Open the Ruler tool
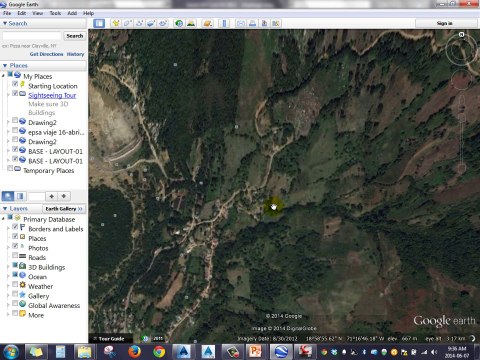 [224, 23]
